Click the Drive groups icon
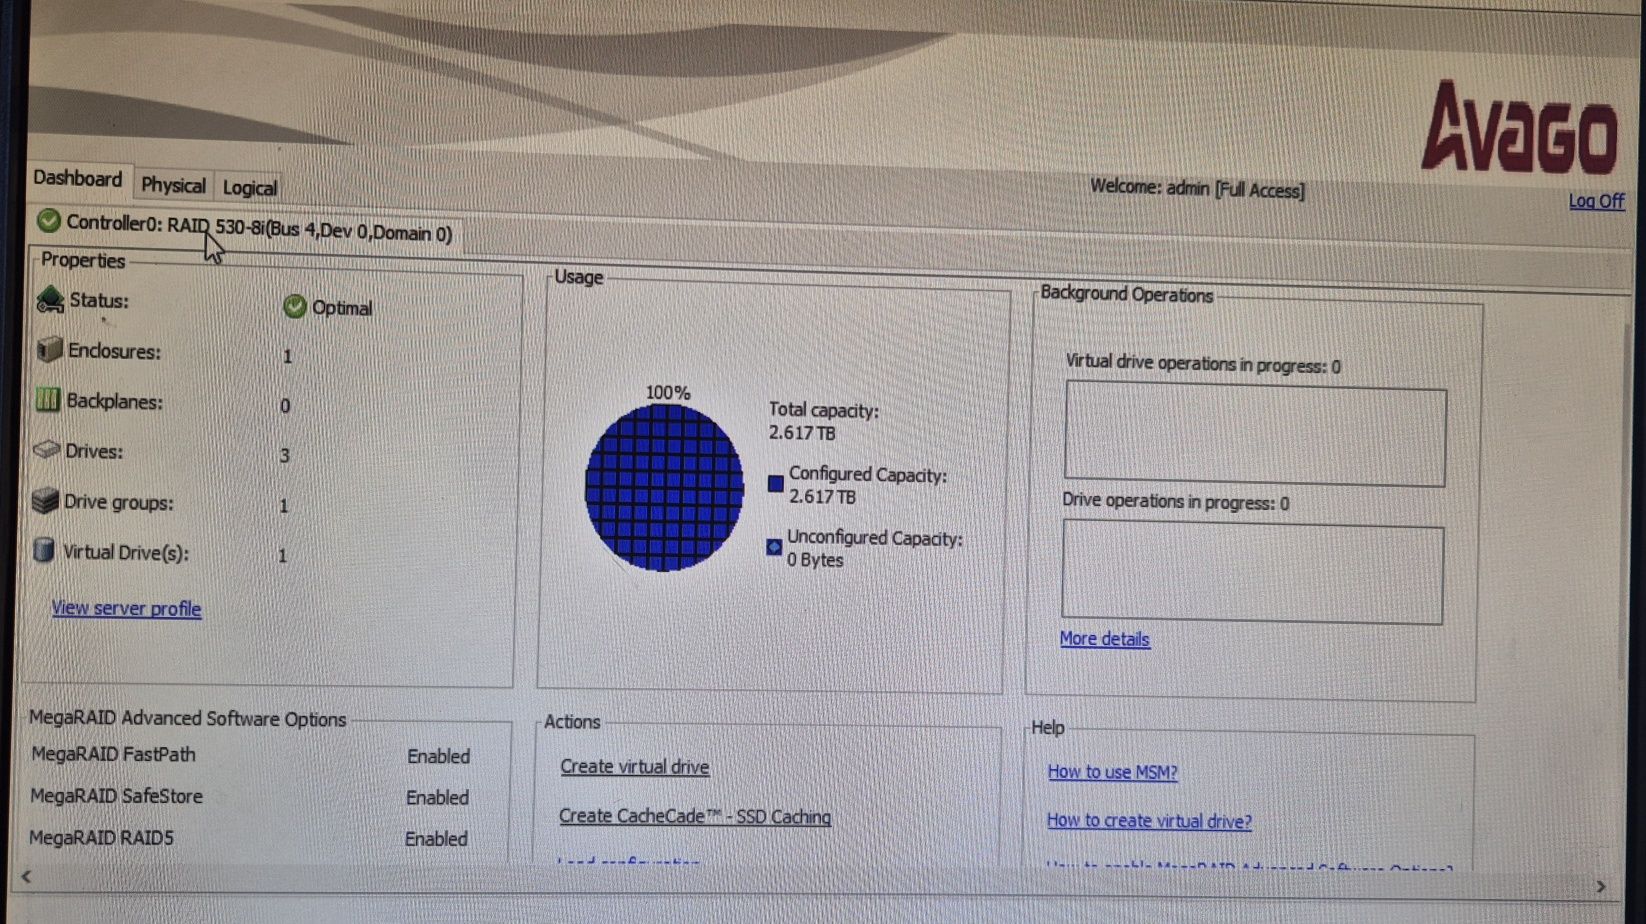The height and width of the screenshot is (924, 1646). [x=45, y=500]
